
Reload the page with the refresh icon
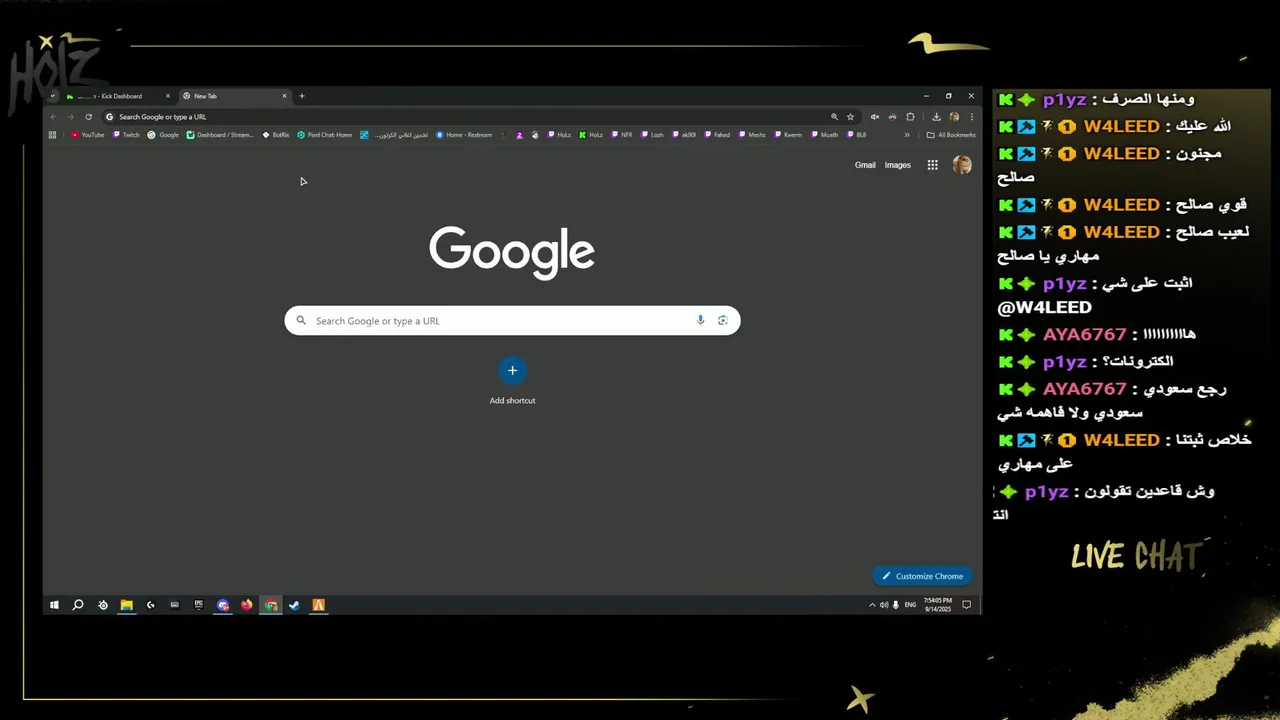tap(88, 117)
